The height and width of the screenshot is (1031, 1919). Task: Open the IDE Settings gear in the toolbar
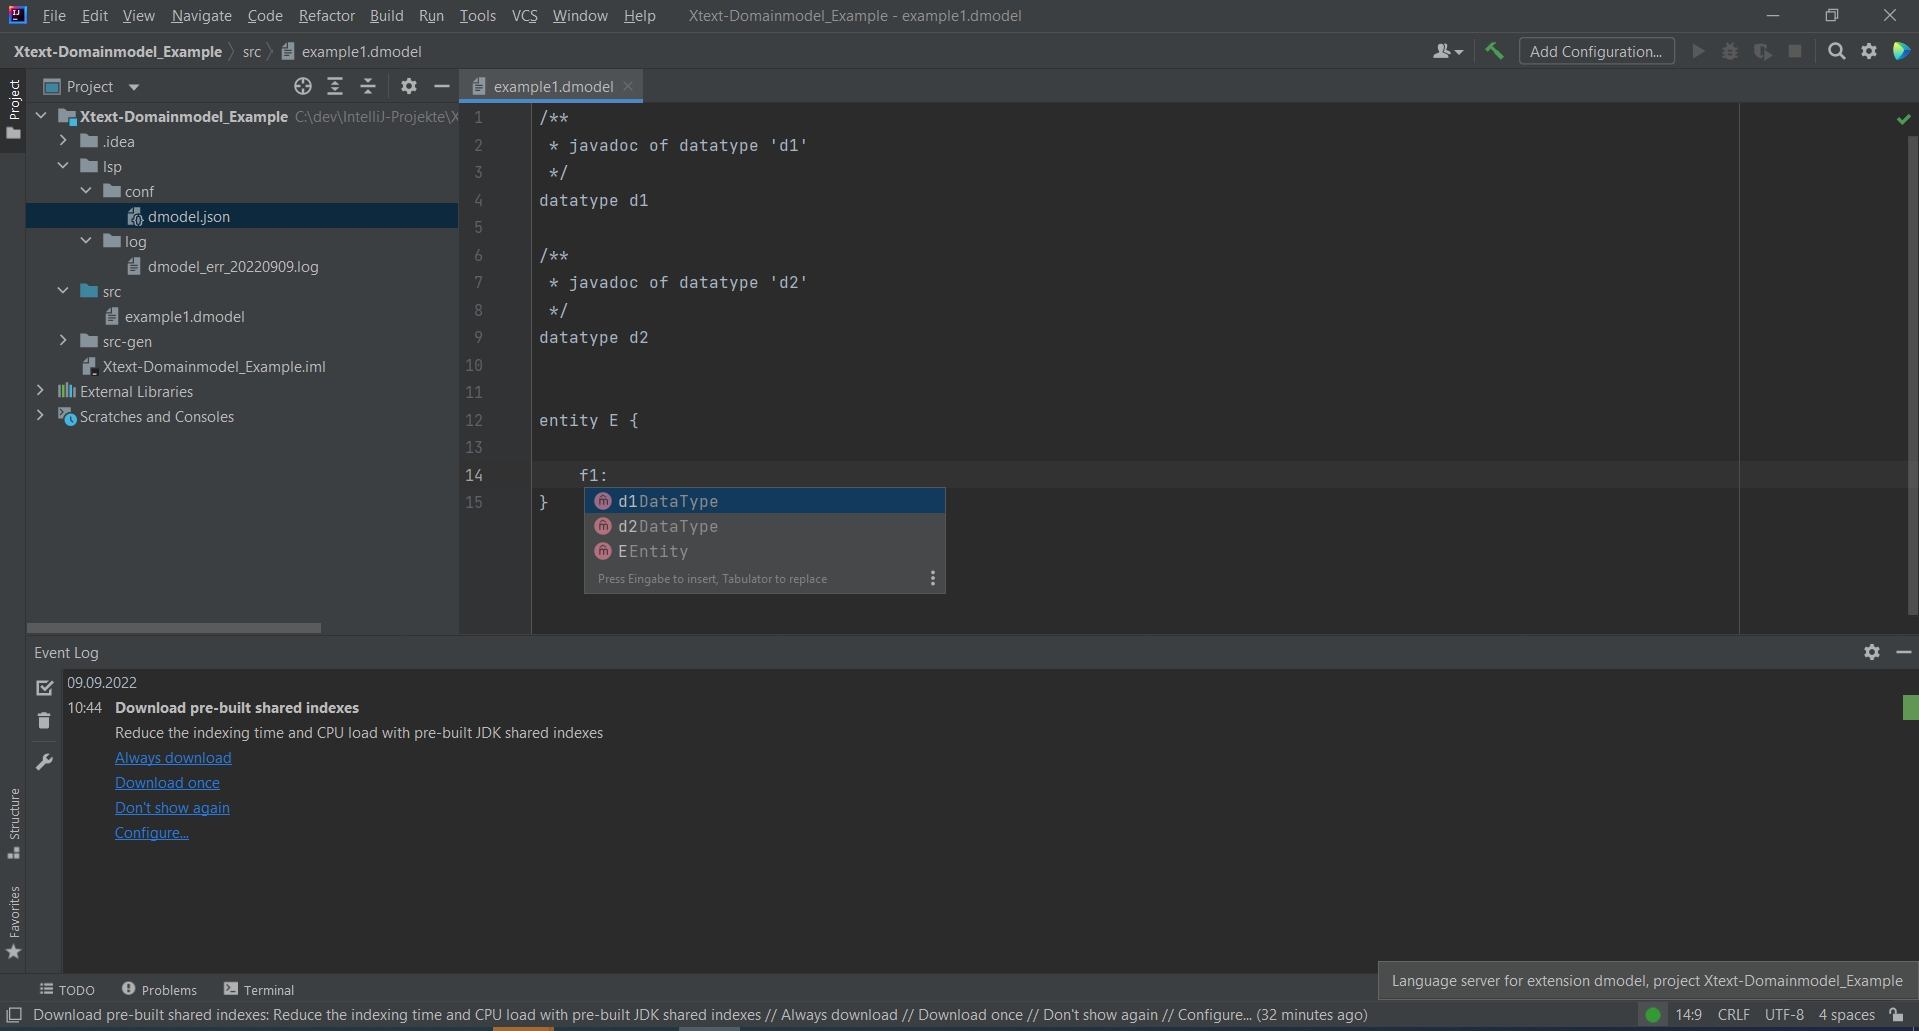(x=1870, y=51)
